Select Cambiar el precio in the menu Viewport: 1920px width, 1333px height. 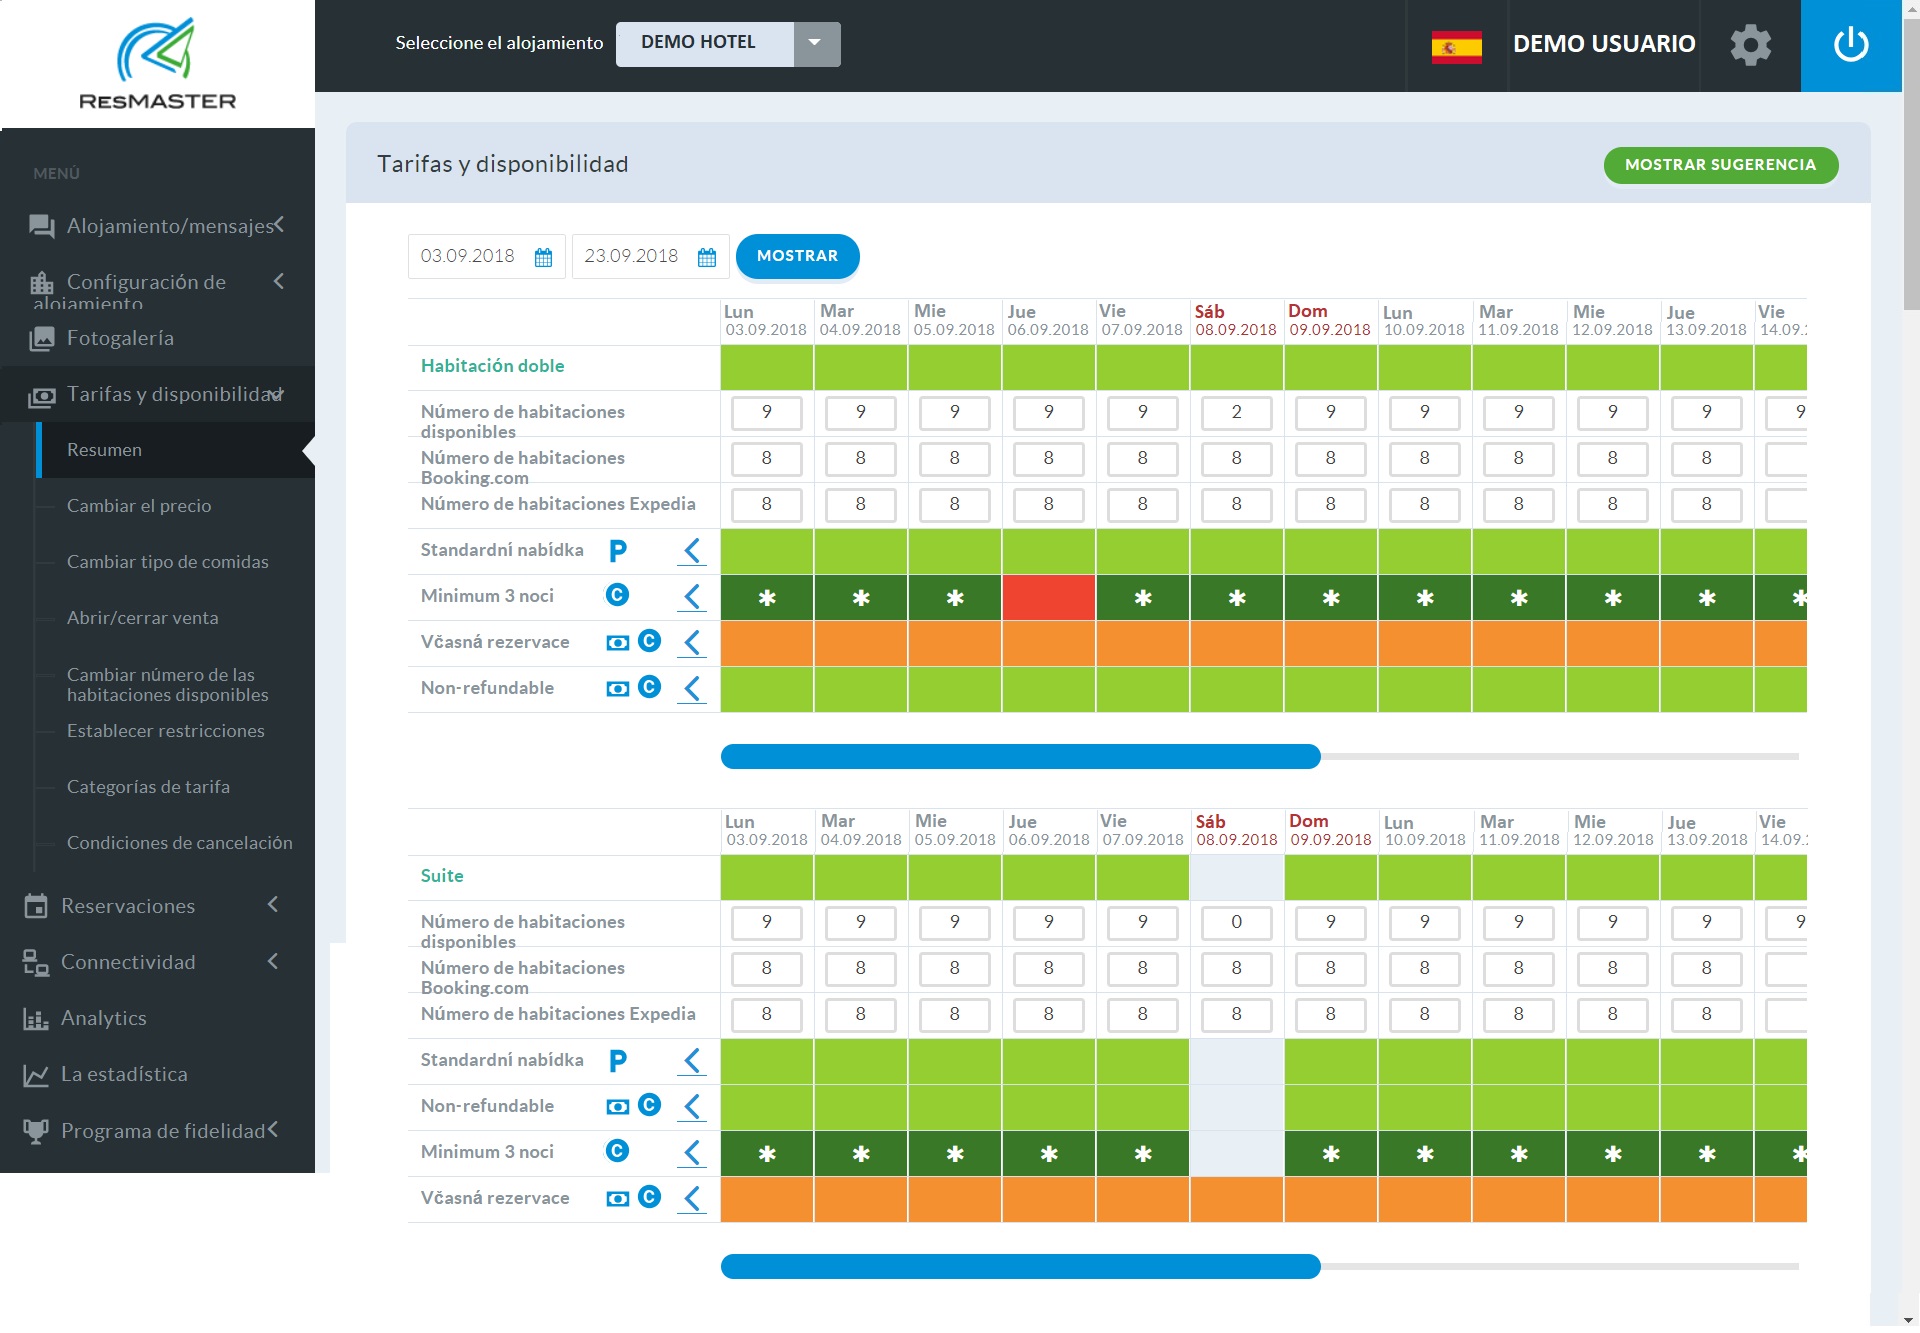click(139, 505)
